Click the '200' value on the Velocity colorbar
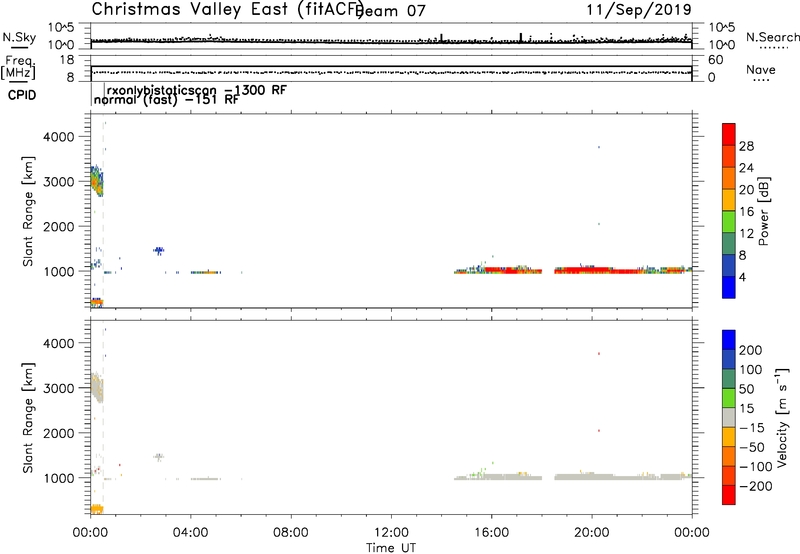 (751, 350)
